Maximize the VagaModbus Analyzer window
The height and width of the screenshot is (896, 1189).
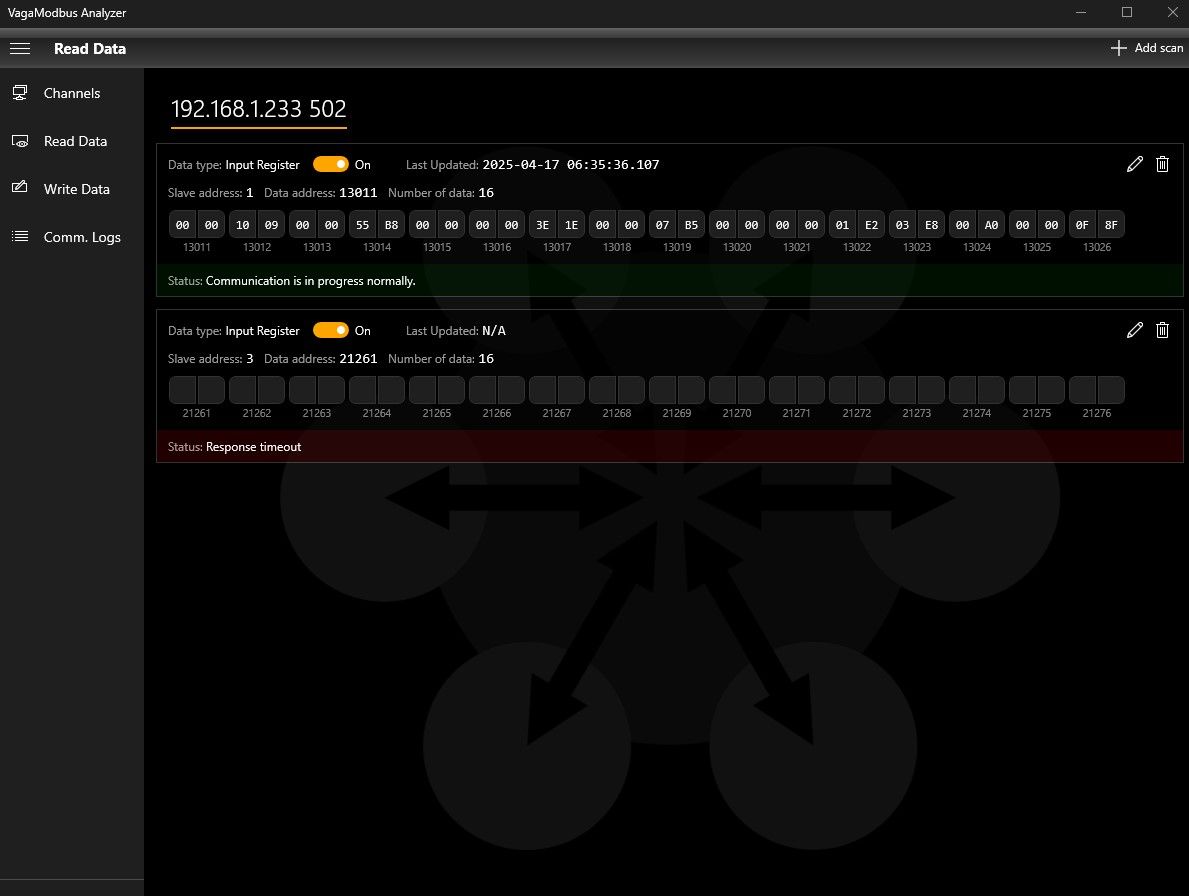click(x=1127, y=12)
